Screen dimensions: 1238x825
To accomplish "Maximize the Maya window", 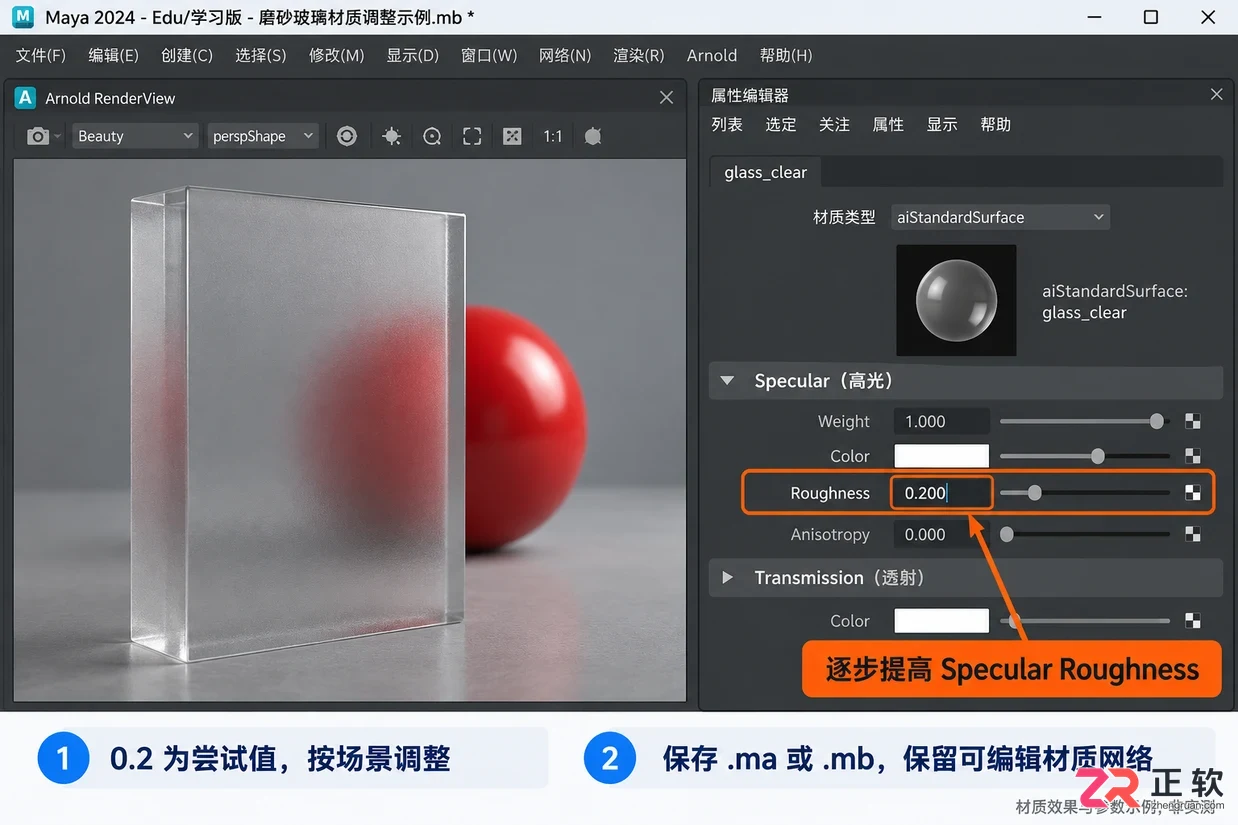I will 1151,17.
